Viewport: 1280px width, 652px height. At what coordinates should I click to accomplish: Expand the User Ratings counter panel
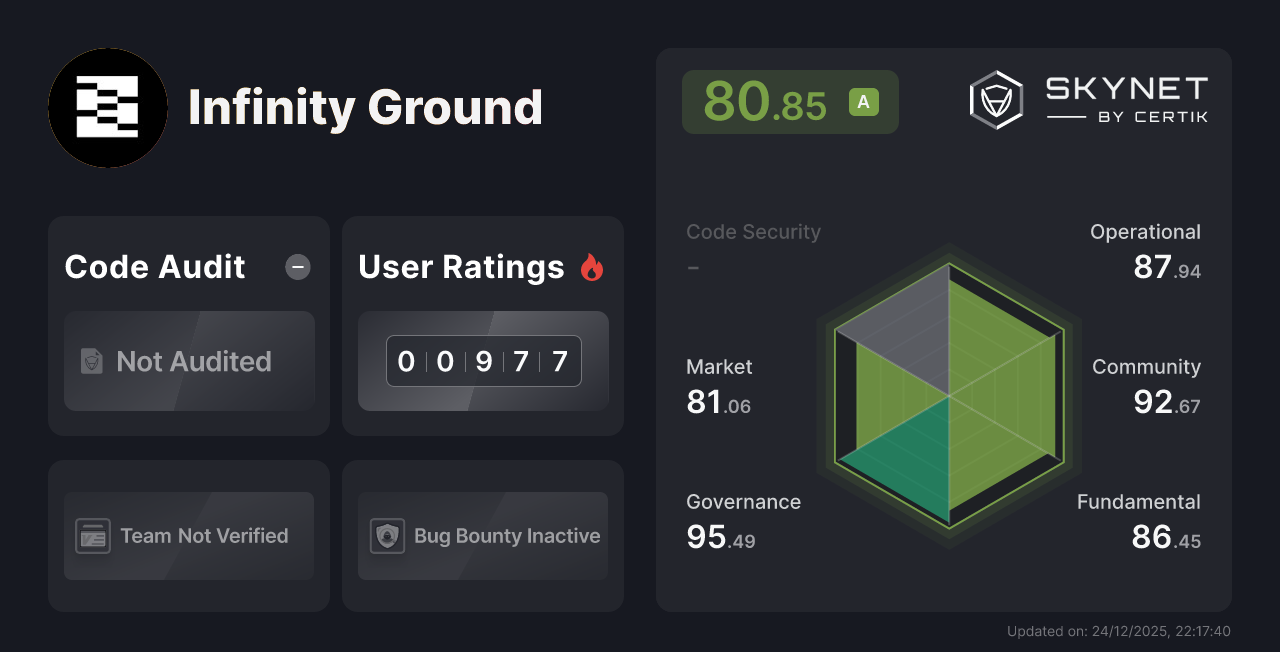tap(483, 361)
